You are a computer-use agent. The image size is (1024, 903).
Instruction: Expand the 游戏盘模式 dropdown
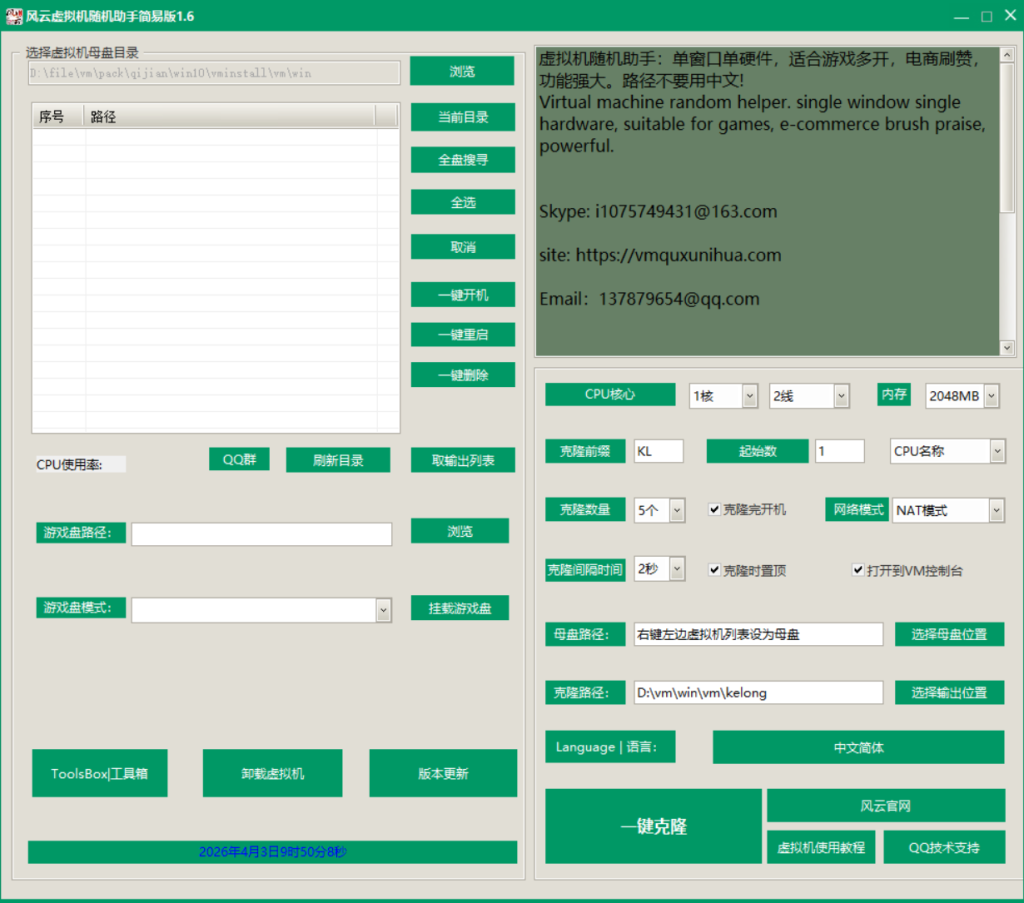[x=383, y=610]
